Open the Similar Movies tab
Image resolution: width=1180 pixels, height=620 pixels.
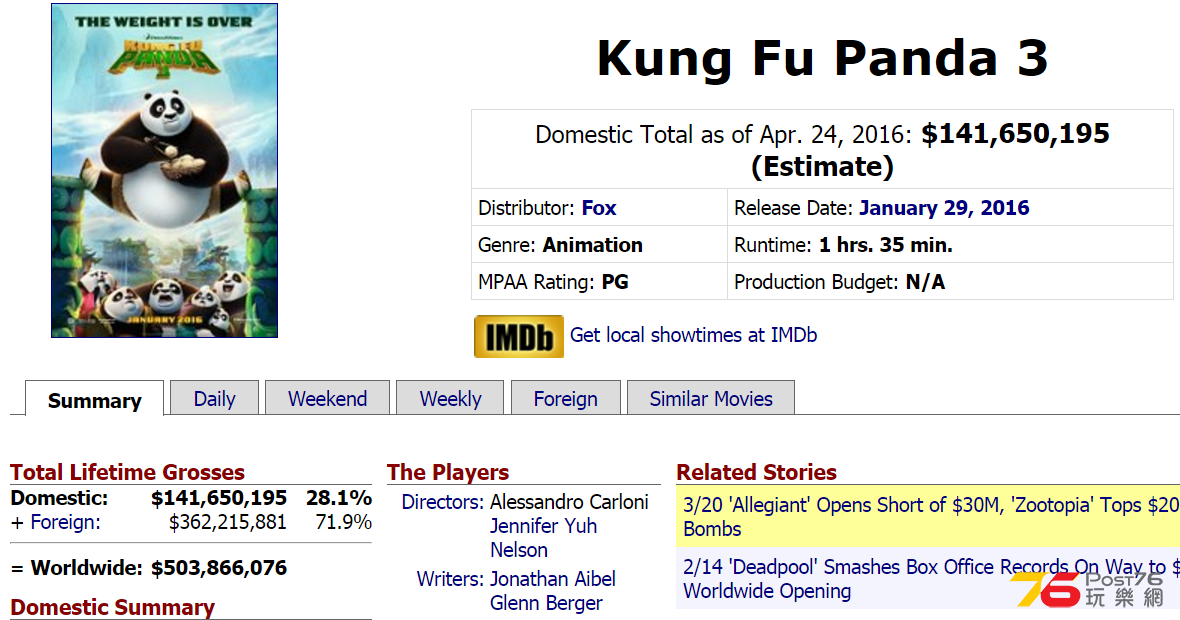(x=711, y=398)
